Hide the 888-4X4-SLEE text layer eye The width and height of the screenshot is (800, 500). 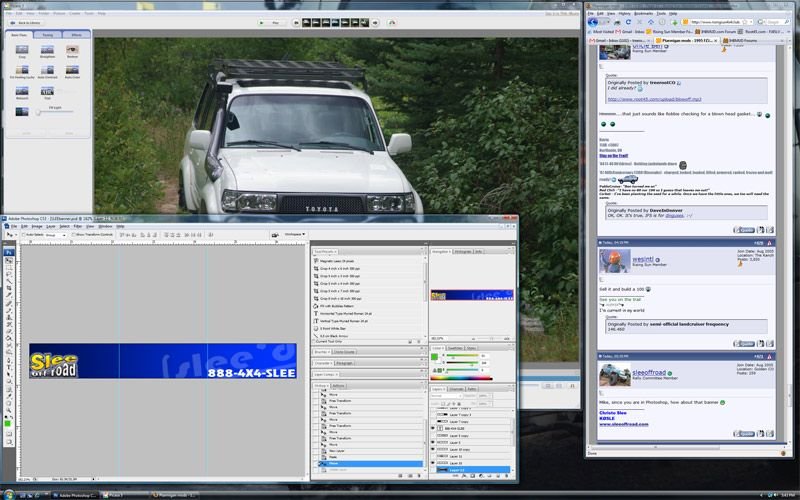click(x=433, y=429)
